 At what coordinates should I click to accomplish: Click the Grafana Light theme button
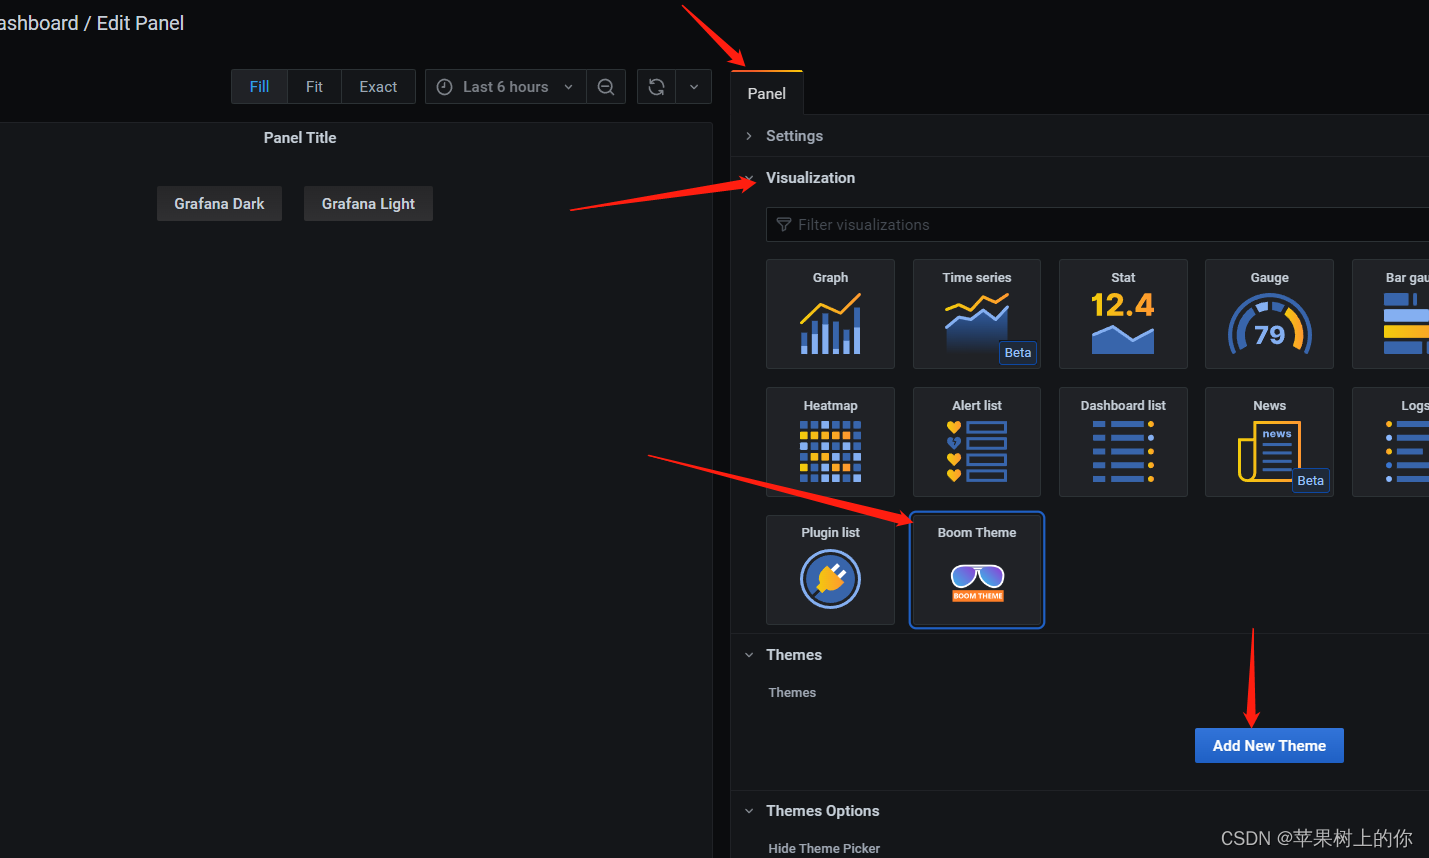(368, 204)
